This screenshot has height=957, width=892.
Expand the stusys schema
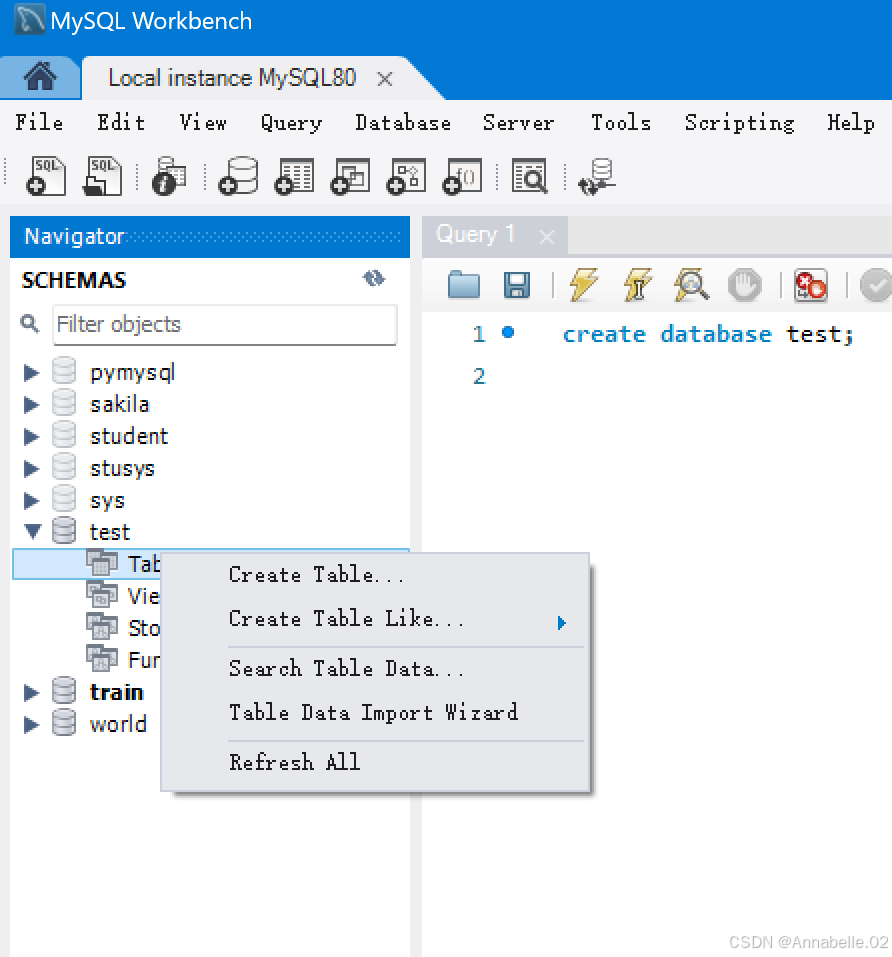tap(31, 469)
